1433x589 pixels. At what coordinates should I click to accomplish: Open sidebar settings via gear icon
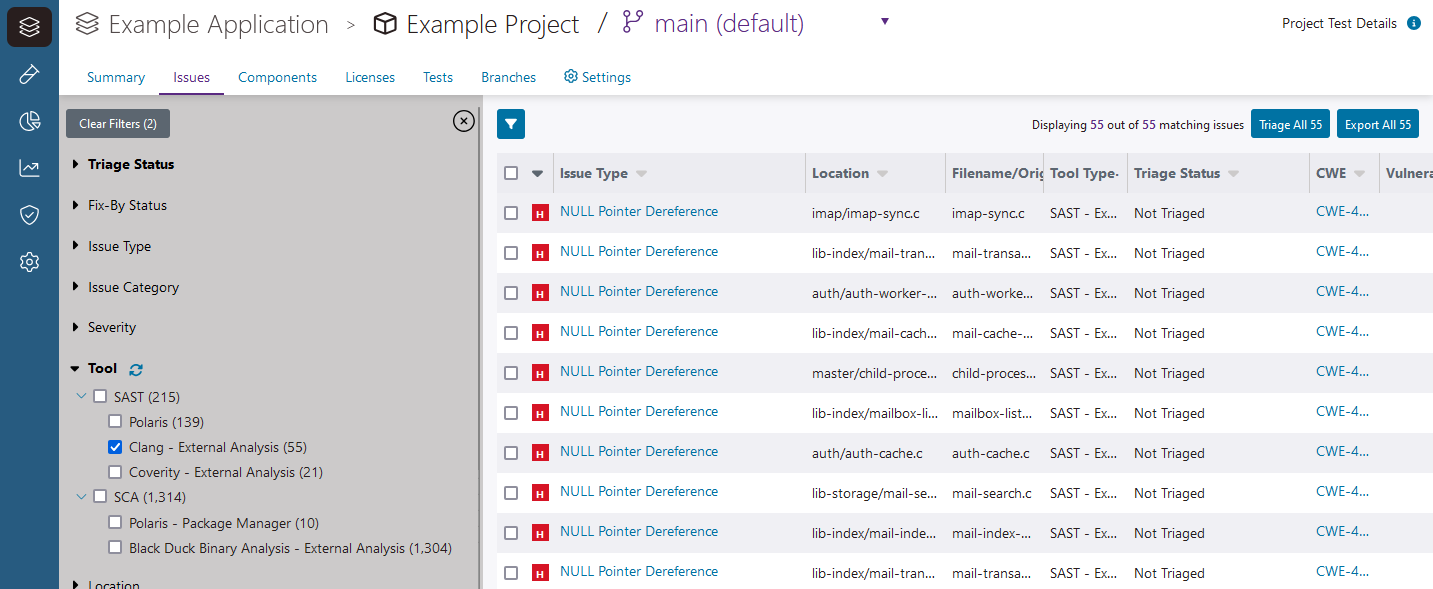click(x=28, y=261)
